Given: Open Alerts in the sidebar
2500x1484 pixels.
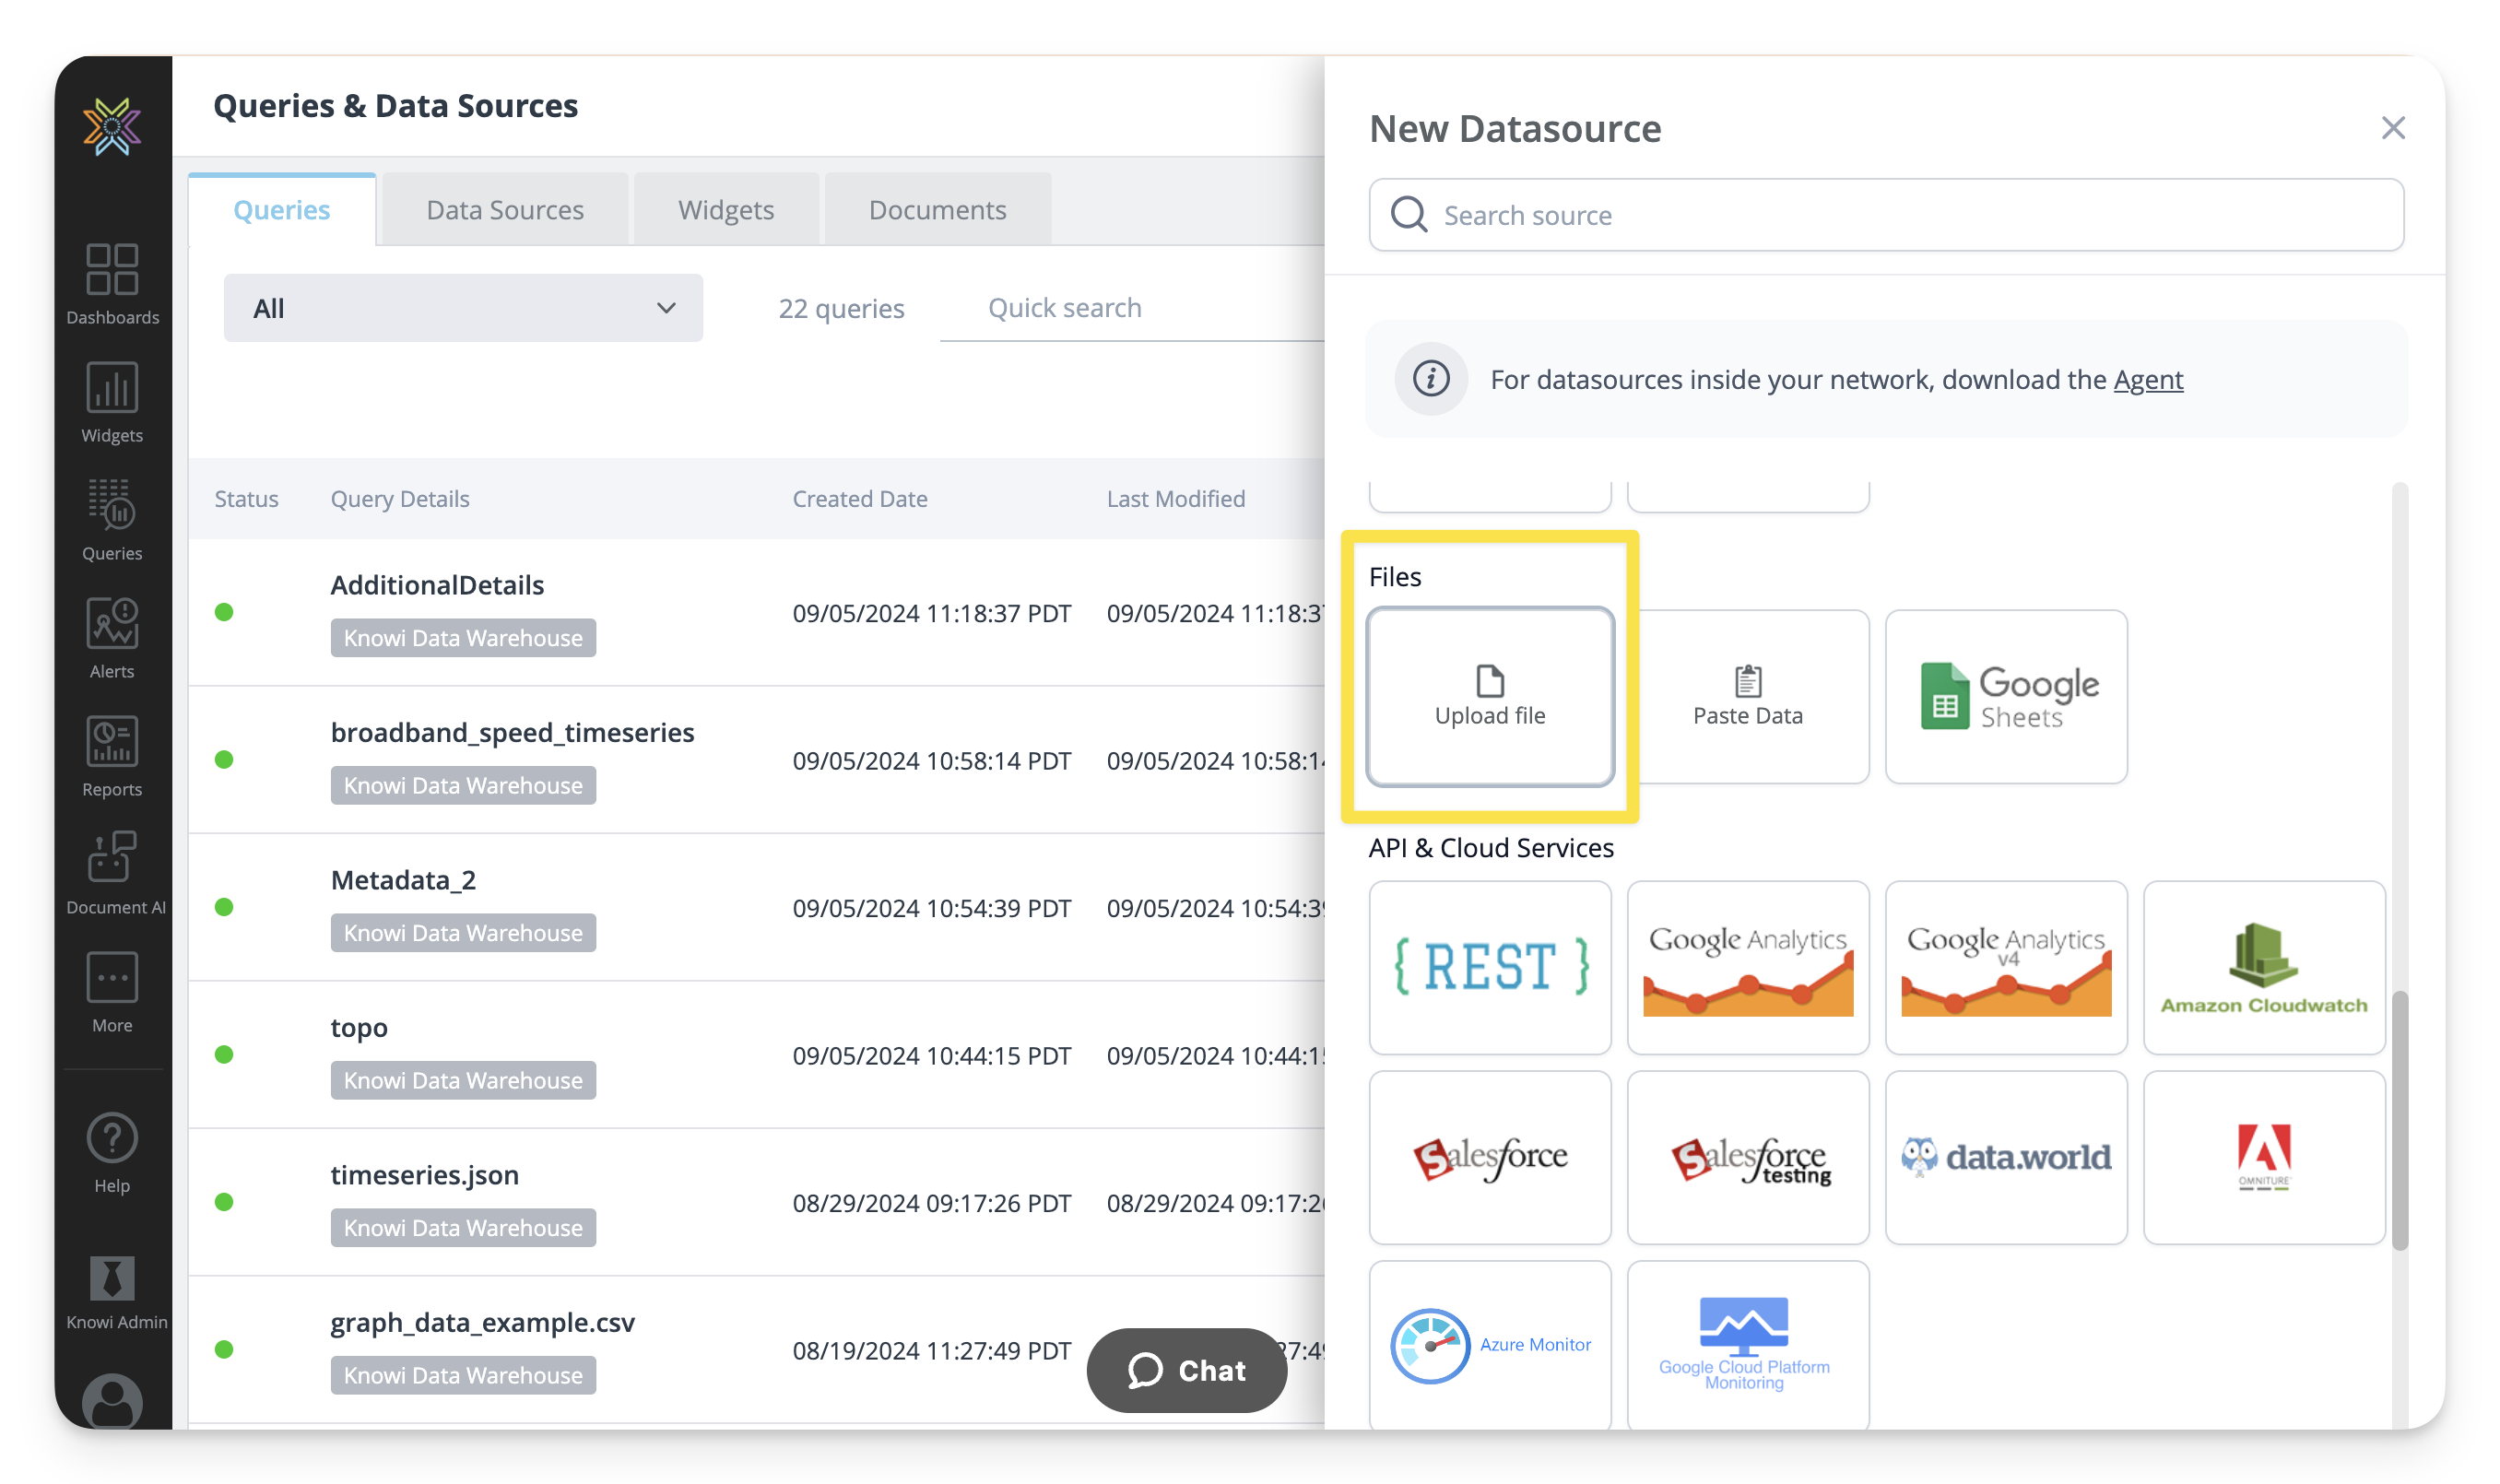Looking at the screenshot, I should [x=112, y=638].
